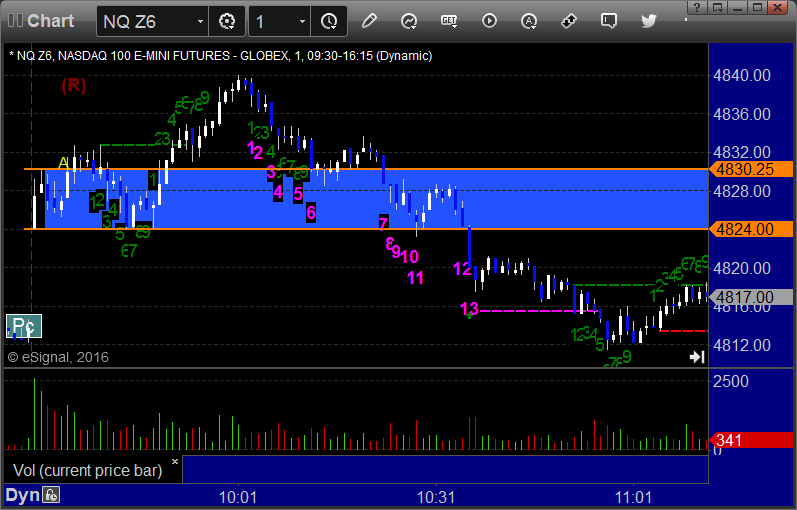
Task: Click the Chart window title
Action: pos(50,21)
